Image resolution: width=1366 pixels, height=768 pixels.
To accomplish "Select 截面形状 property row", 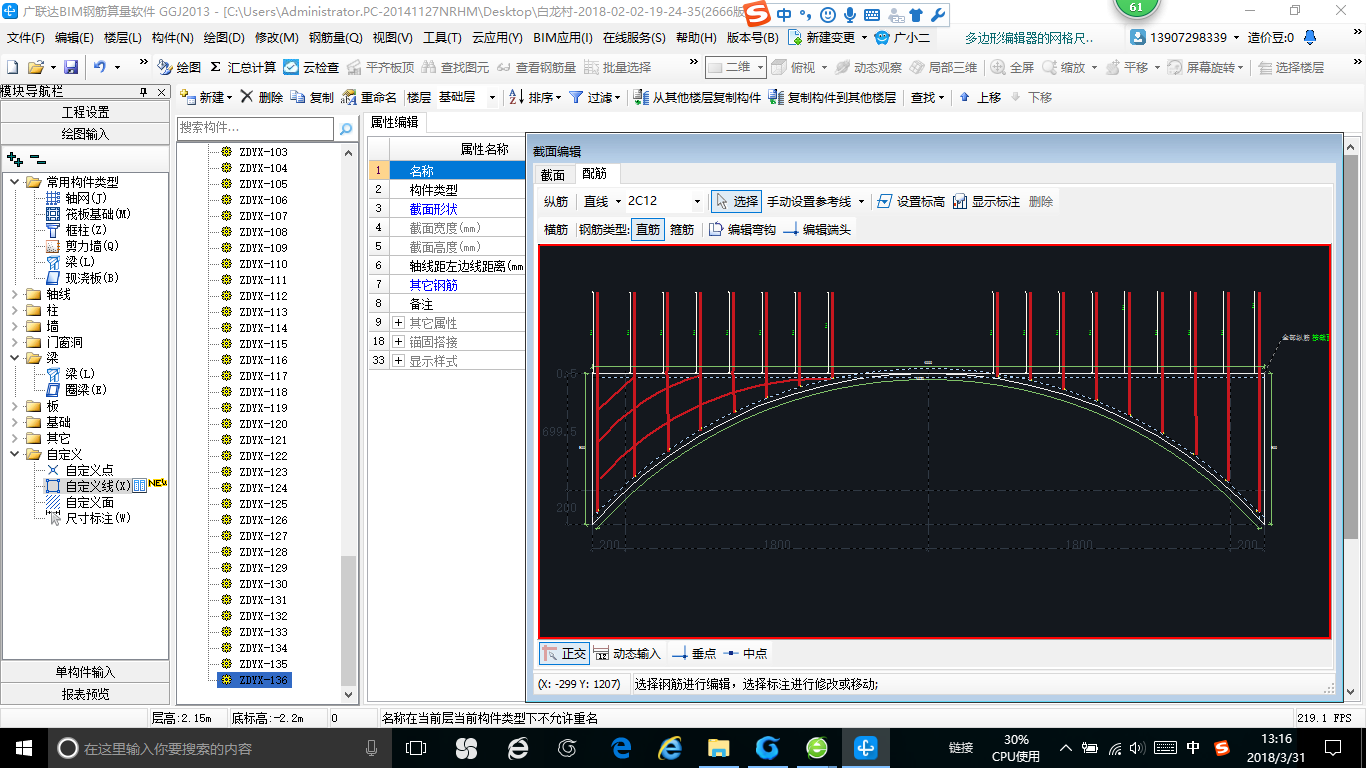I will 433,209.
